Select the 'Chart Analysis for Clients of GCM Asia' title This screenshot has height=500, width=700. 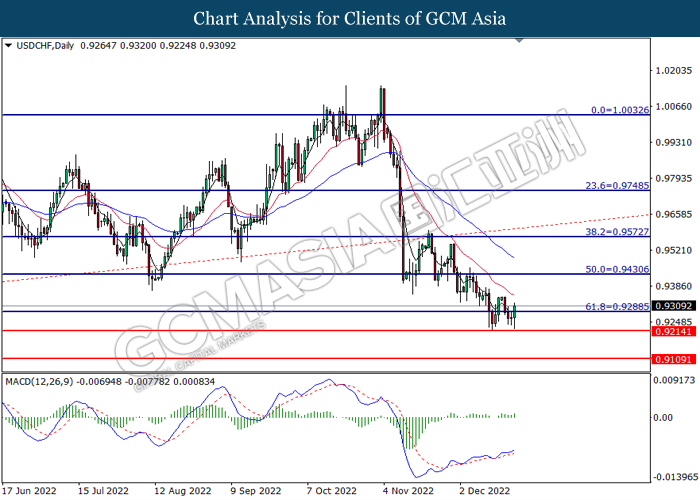tap(350, 18)
